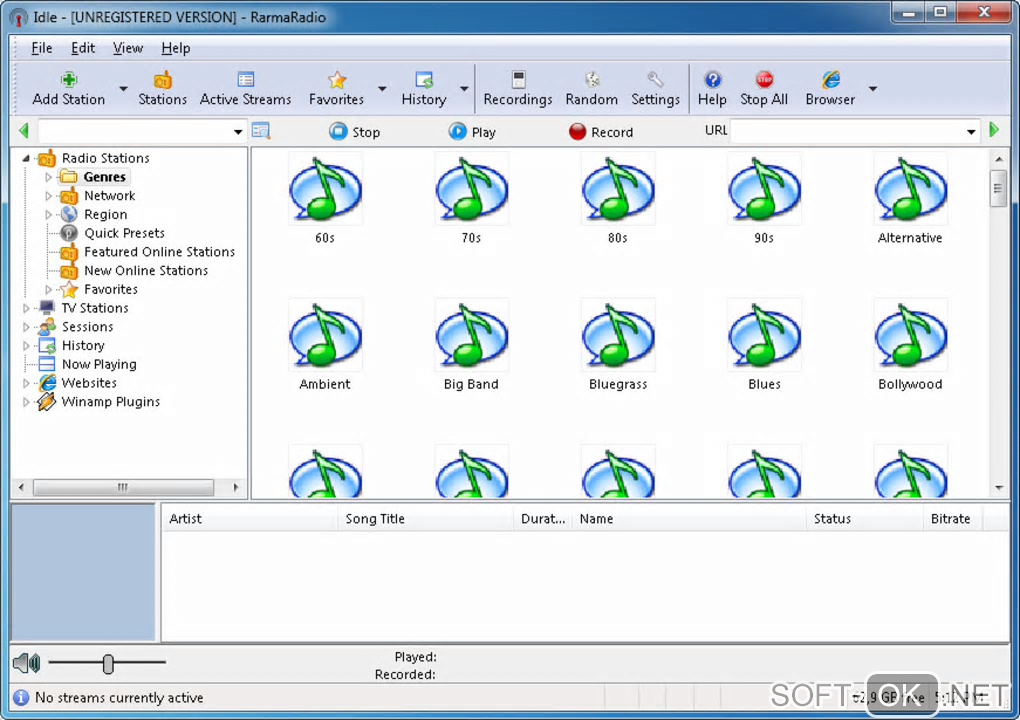Select Featured Online Stations in tree
The height and width of the screenshot is (720, 1020).
click(x=159, y=252)
